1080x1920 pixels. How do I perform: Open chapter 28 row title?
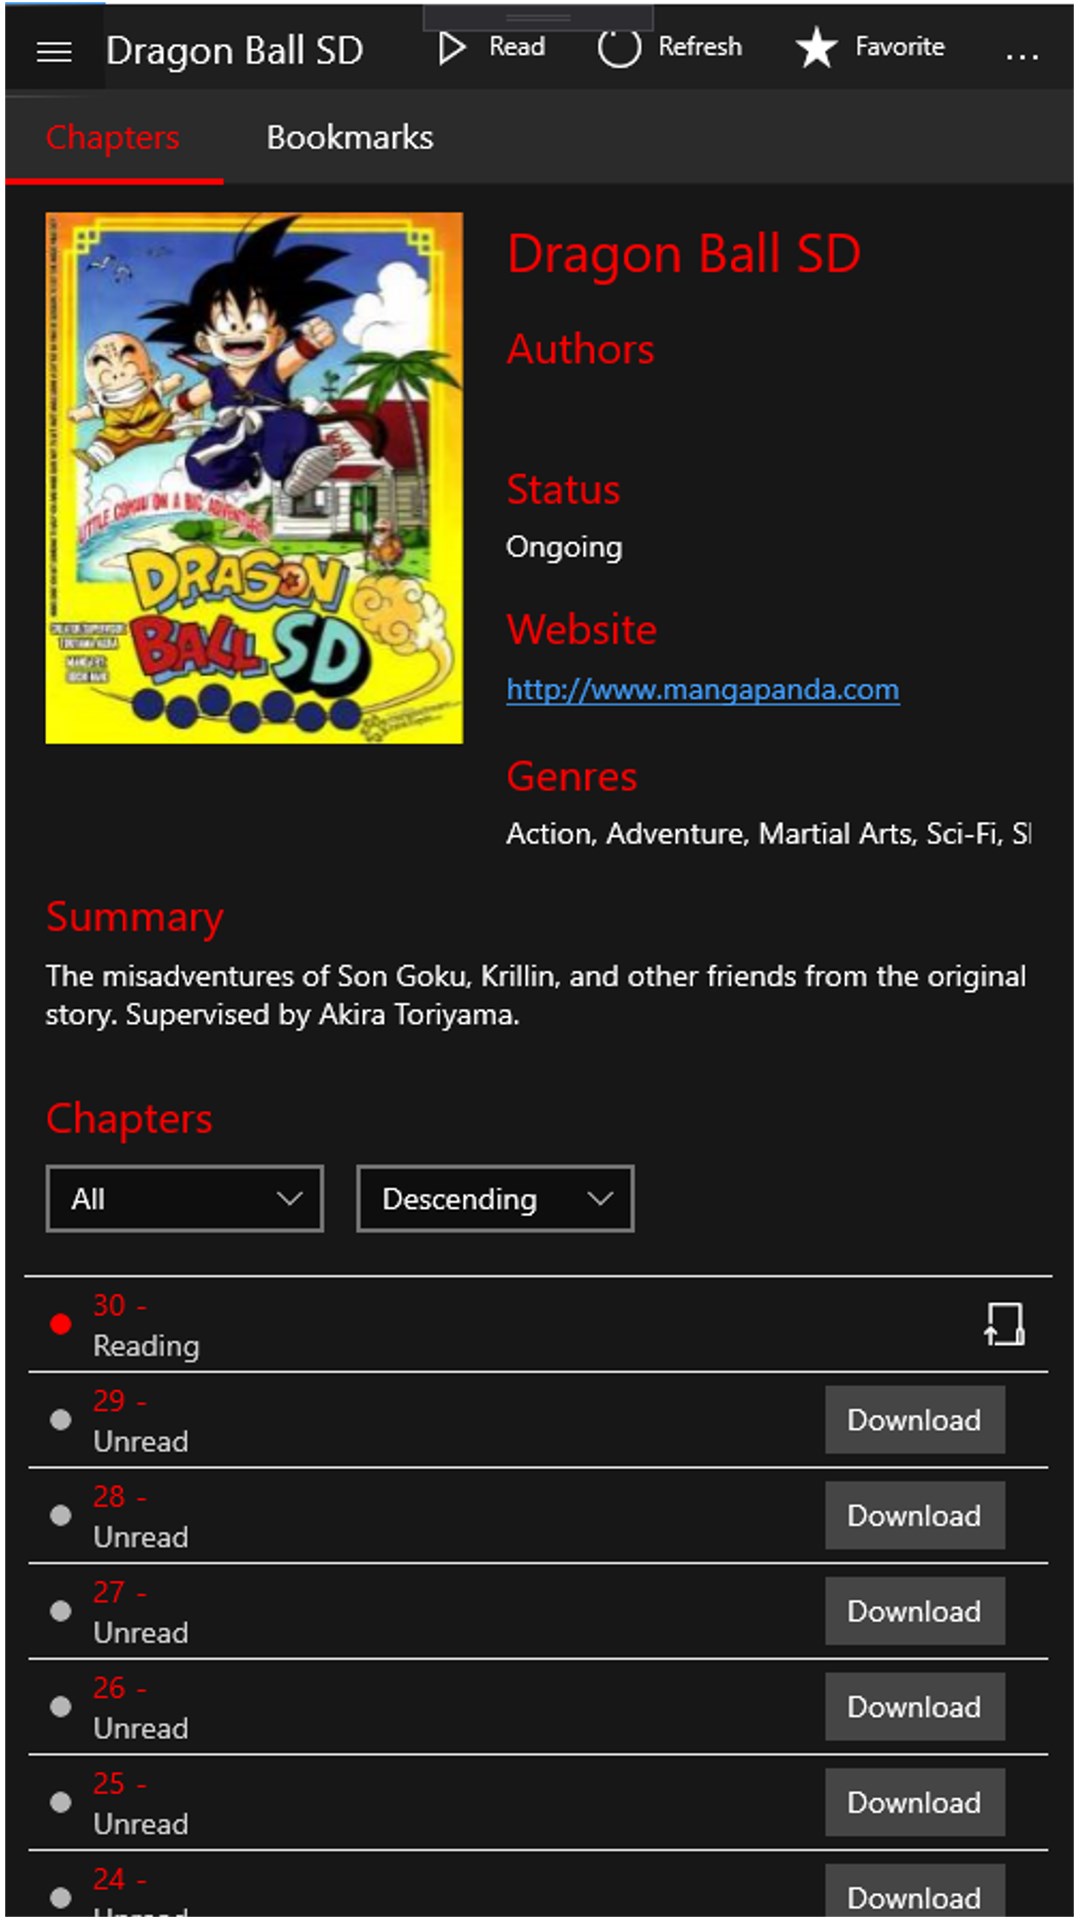coord(120,1497)
